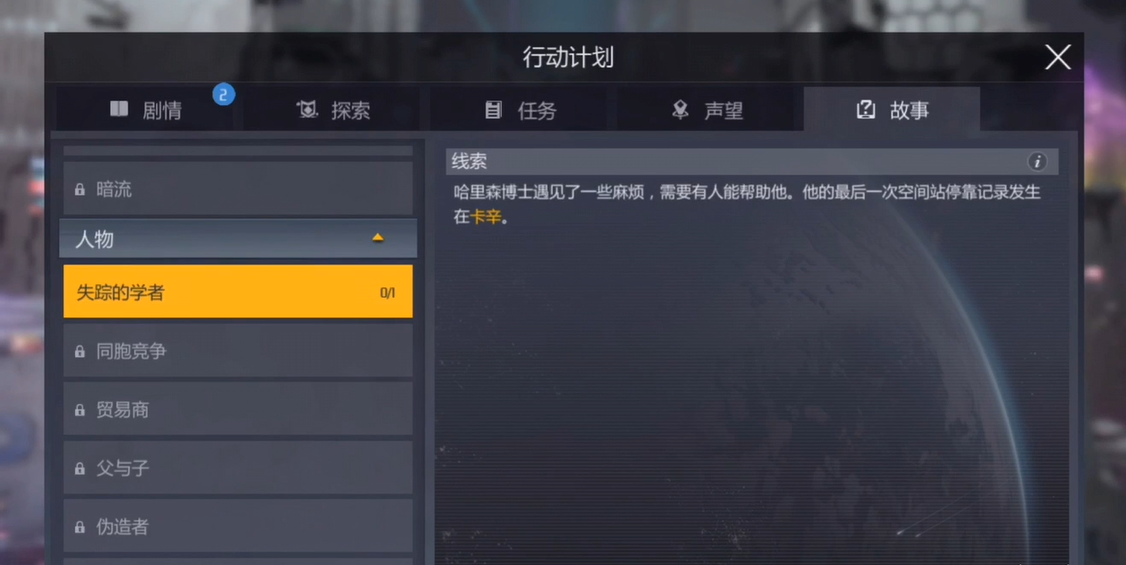This screenshot has height=565, width=1126.
Task: Select the 失踪的学者 story entry
Action: pos(238,291)
